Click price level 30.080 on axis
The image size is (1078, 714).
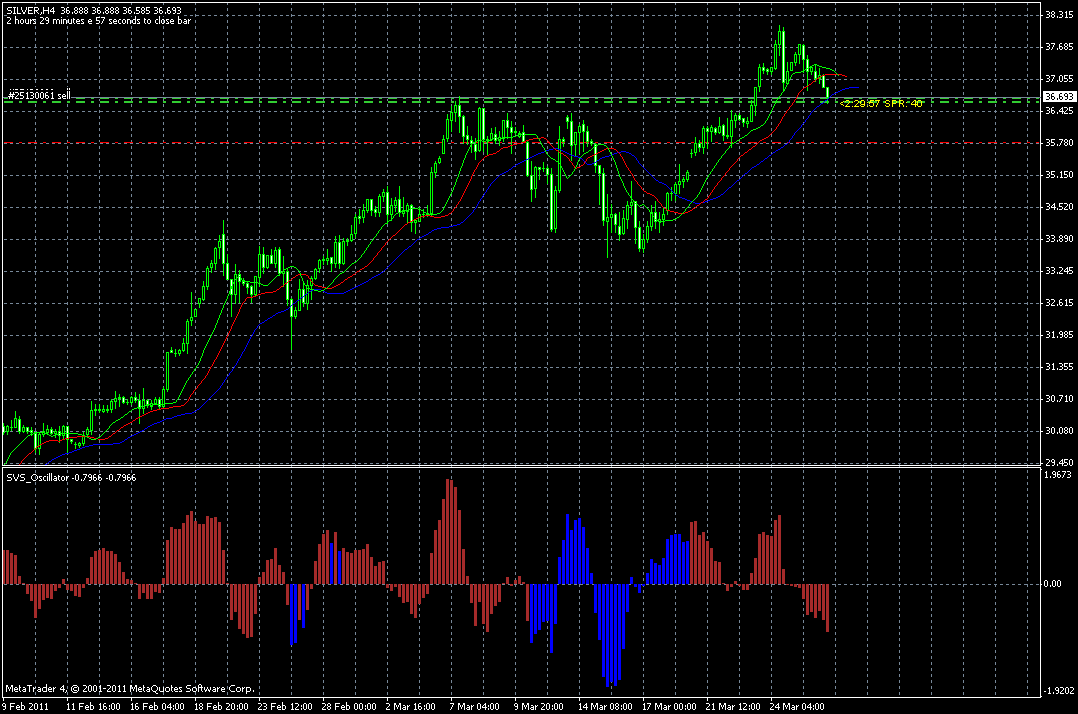coord(1059,431)
